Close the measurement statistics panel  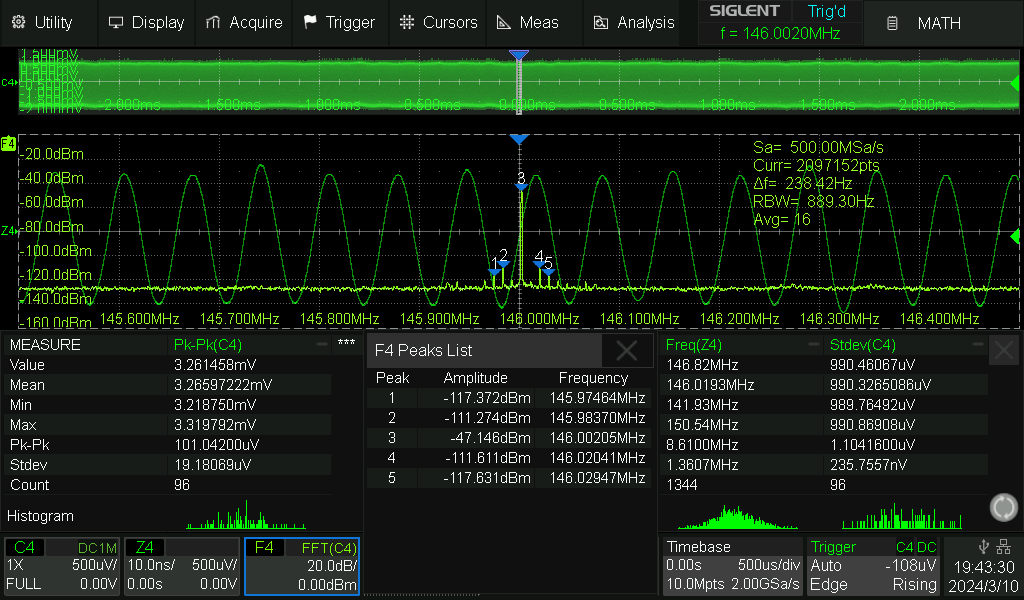point(1003,350)
